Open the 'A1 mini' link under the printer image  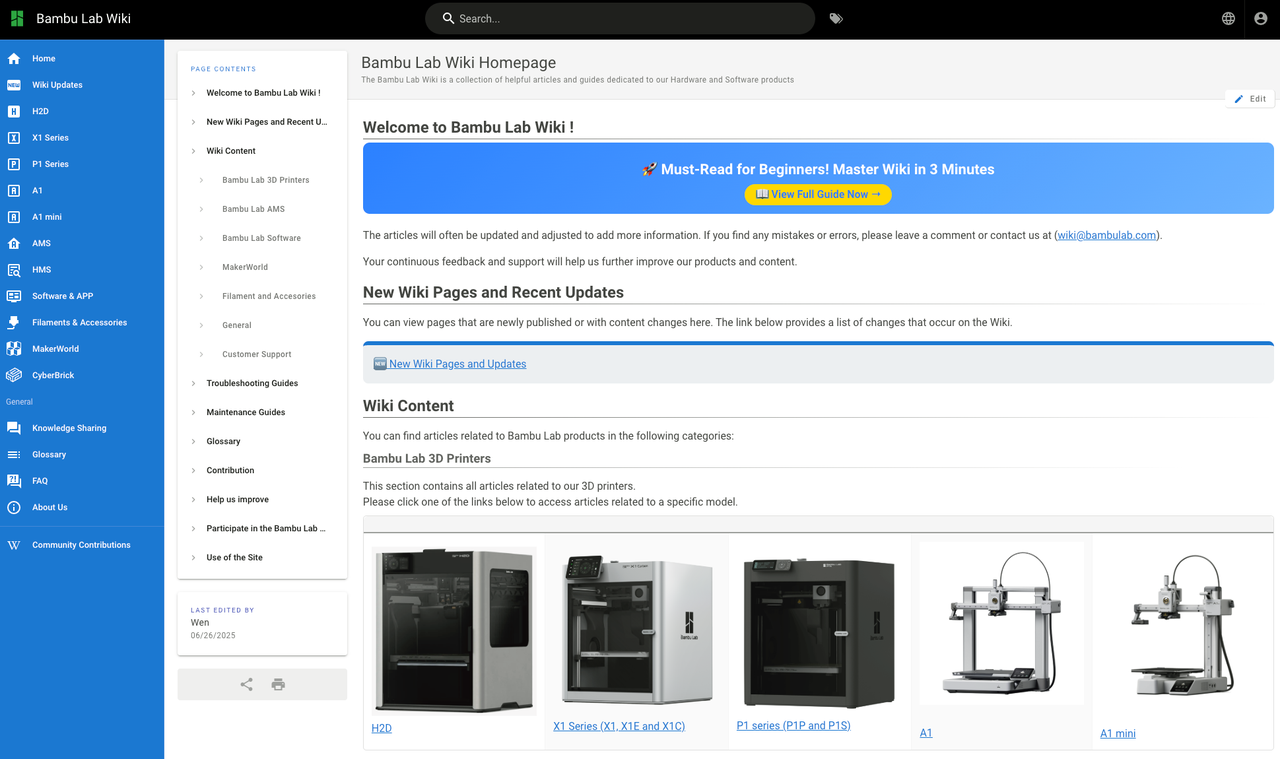pyautogui.click(x=1118, y=733)
